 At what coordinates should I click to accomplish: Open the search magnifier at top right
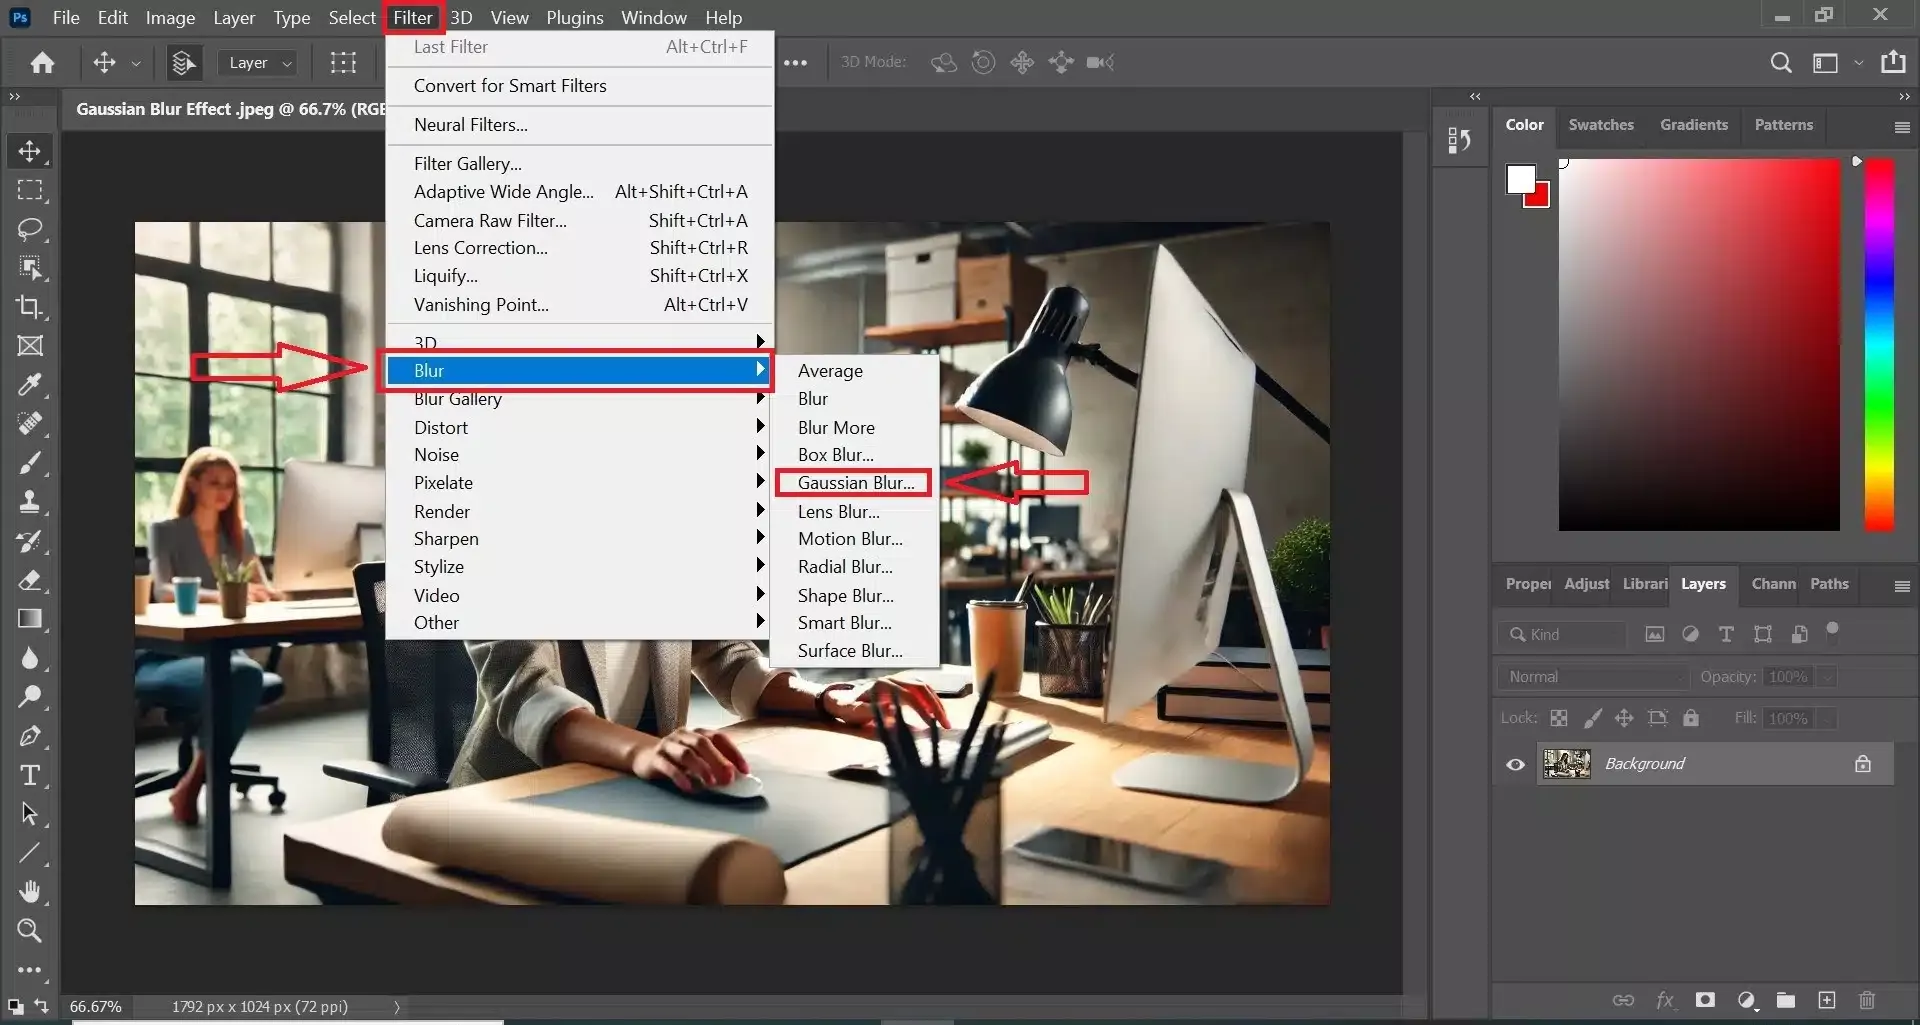point(1780,63)
